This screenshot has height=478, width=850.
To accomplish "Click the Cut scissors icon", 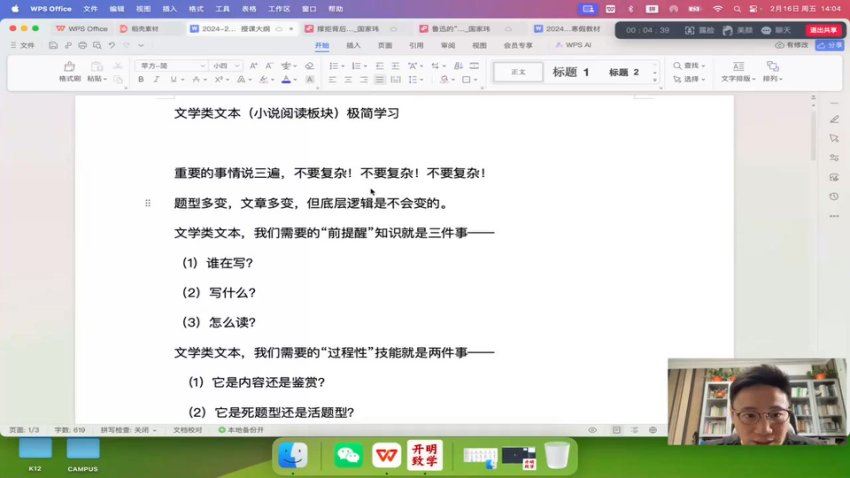I will [118, 66].
